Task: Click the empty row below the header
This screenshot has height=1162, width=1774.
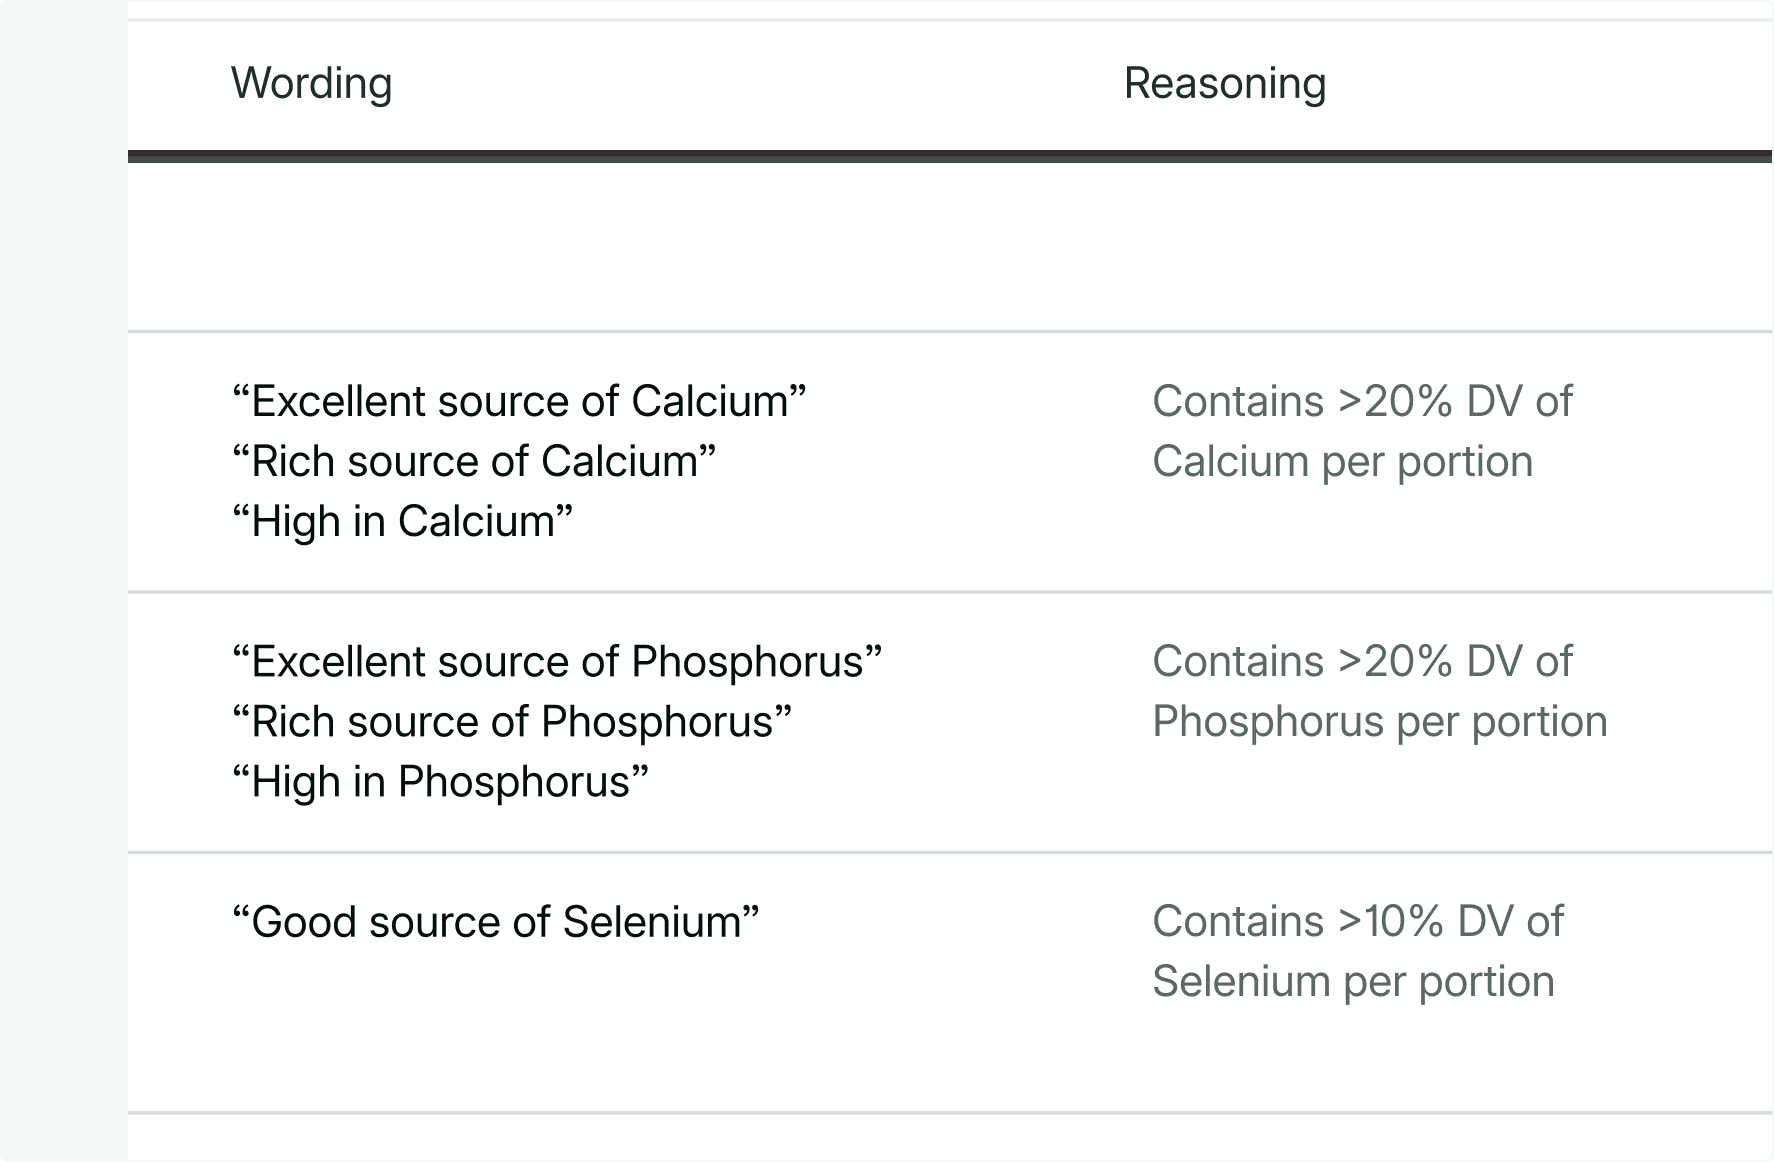Action: pos(950,246)
